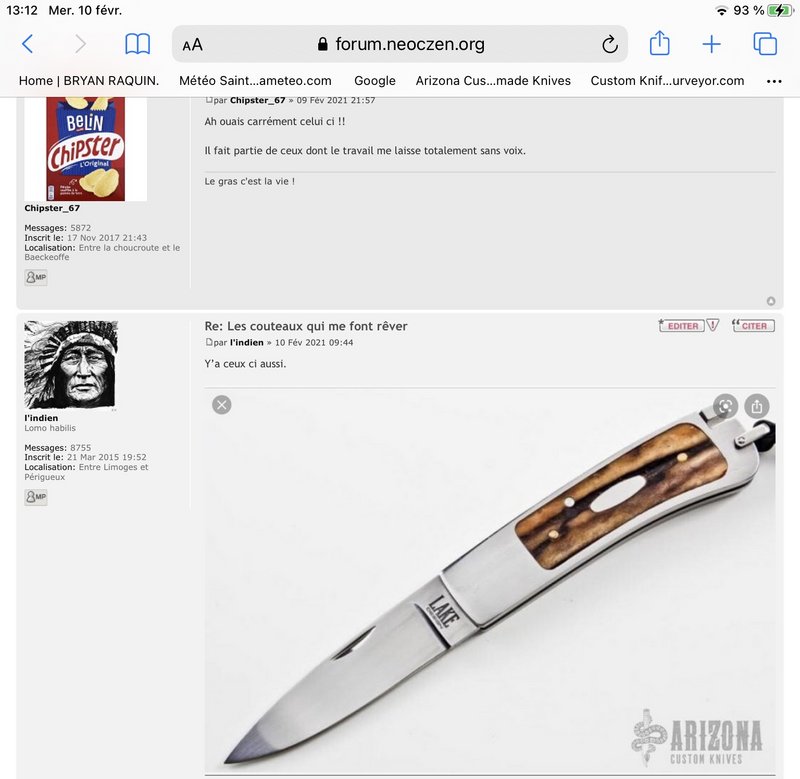The height and width of the screenshot is (779, 800).
Task: Open the Arizona Cus...made Knives bookmark
Action: (493, 81)
